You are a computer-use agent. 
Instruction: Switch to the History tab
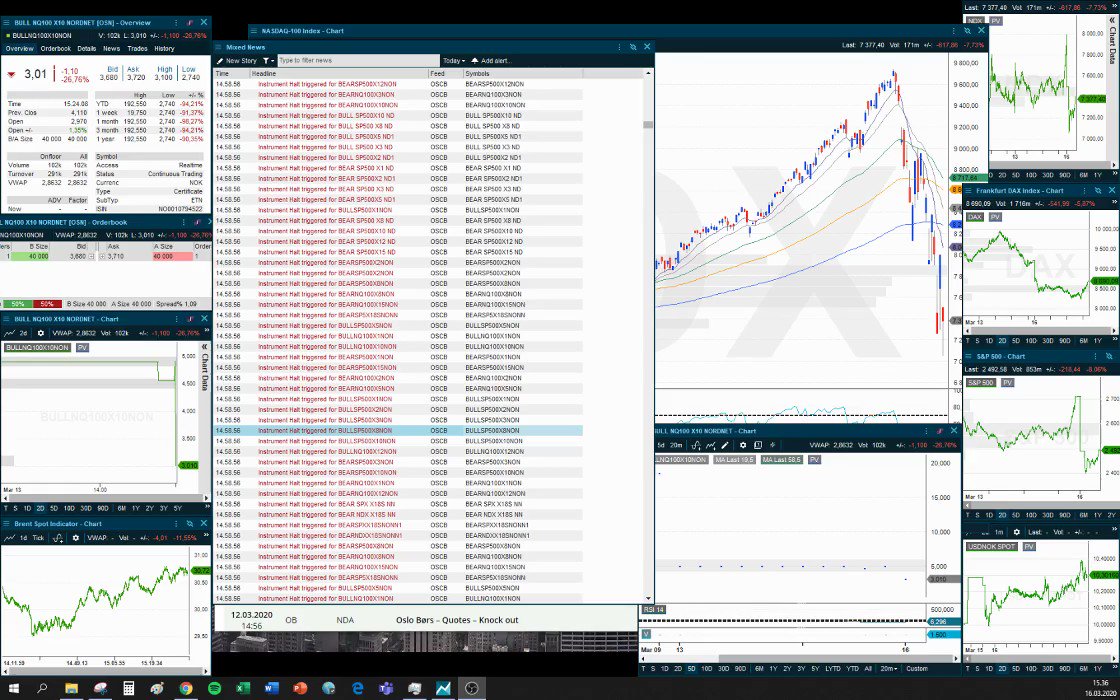164,49
